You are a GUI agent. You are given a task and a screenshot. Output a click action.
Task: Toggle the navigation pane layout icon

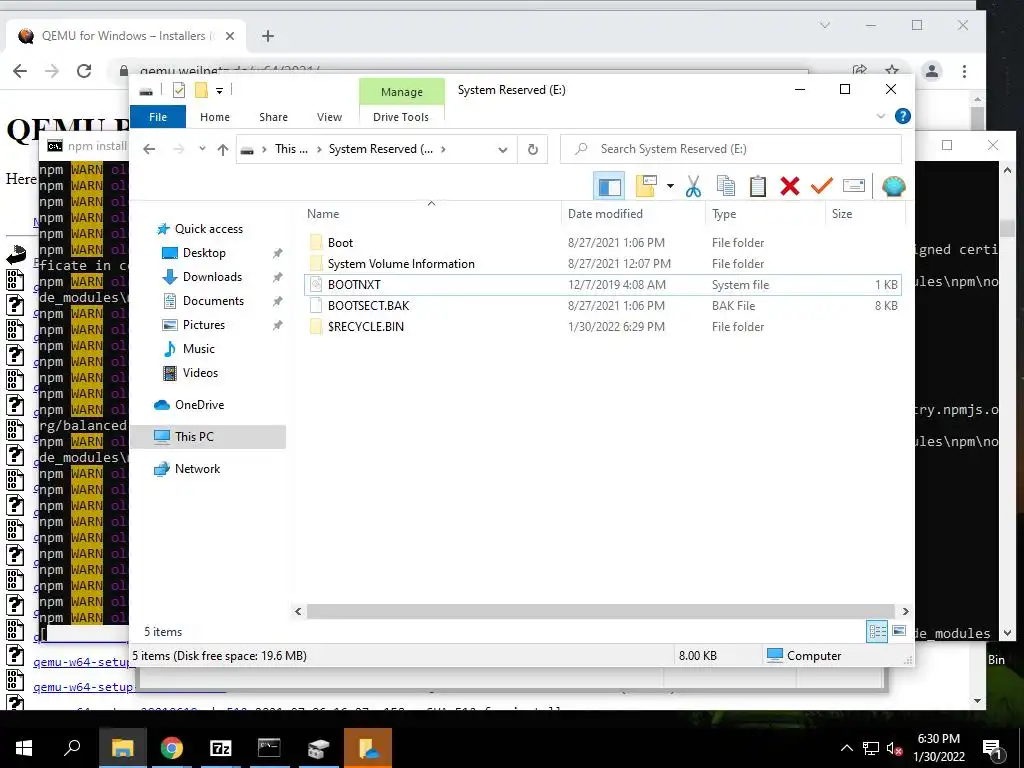(x=609, y=187)
